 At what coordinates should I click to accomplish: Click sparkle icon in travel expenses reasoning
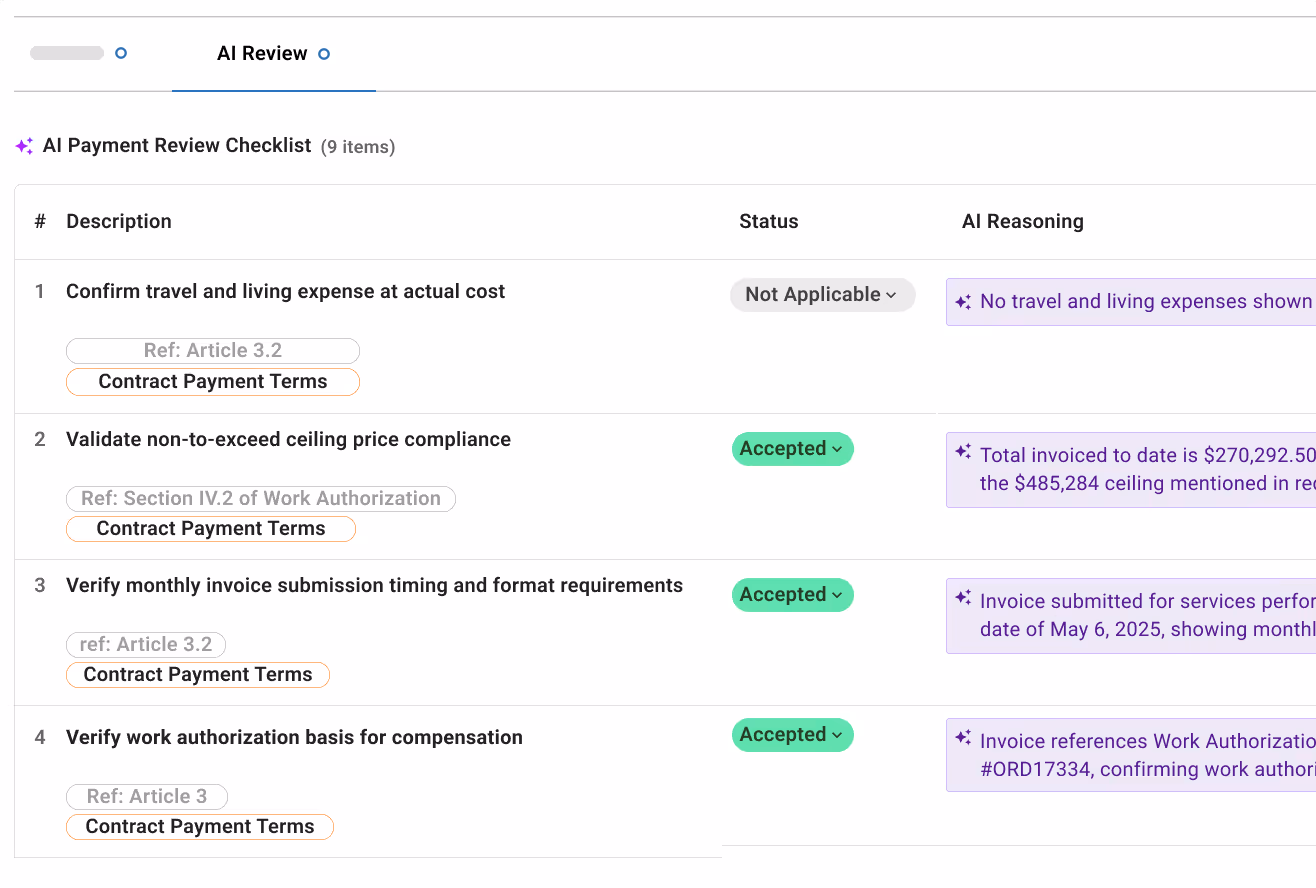(x=963, y=302)
